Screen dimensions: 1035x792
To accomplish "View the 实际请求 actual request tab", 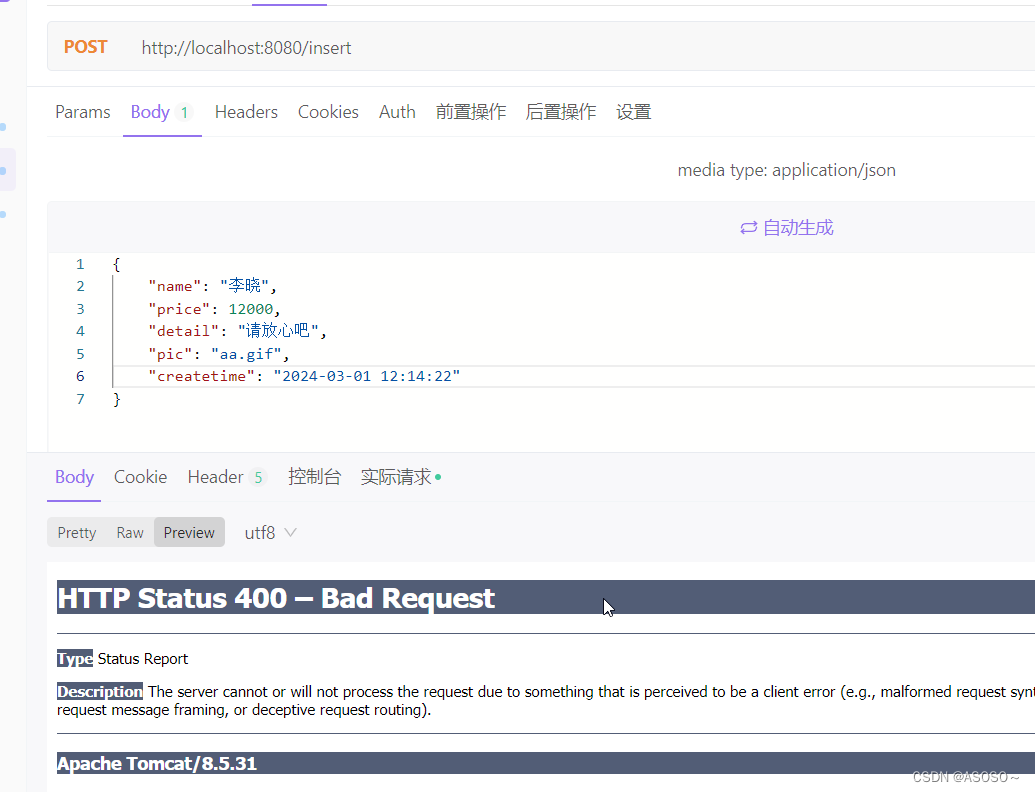I will pyautogui.click(x=396, y=477).
